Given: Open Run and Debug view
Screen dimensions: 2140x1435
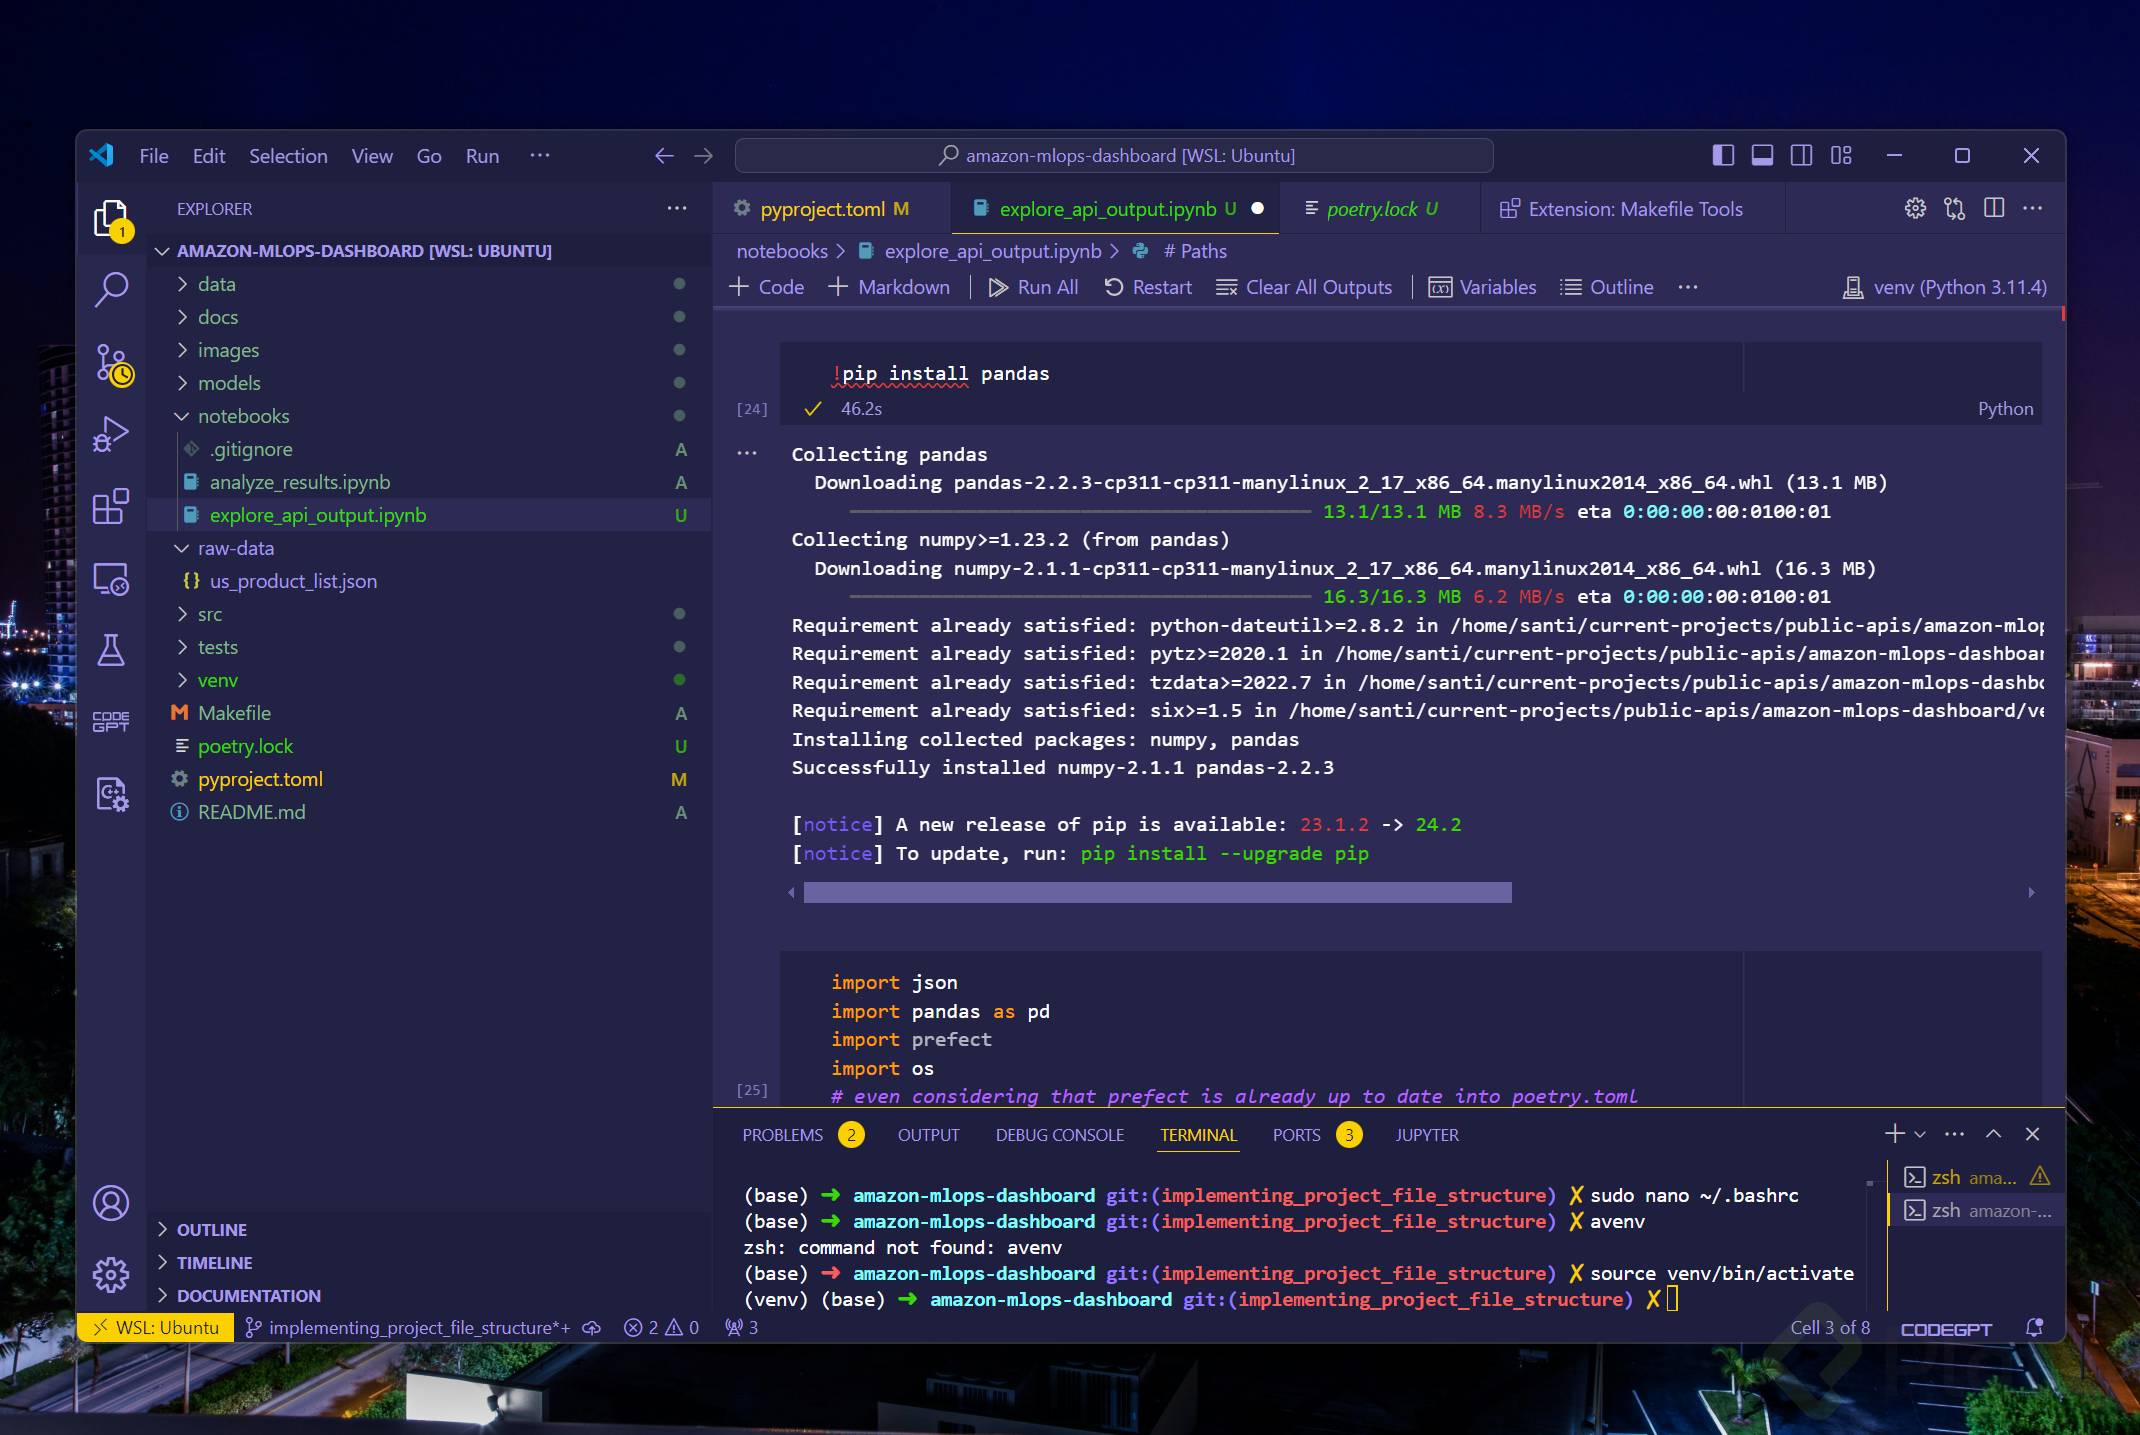Looking at the screenshot, I should coord(111,434).
